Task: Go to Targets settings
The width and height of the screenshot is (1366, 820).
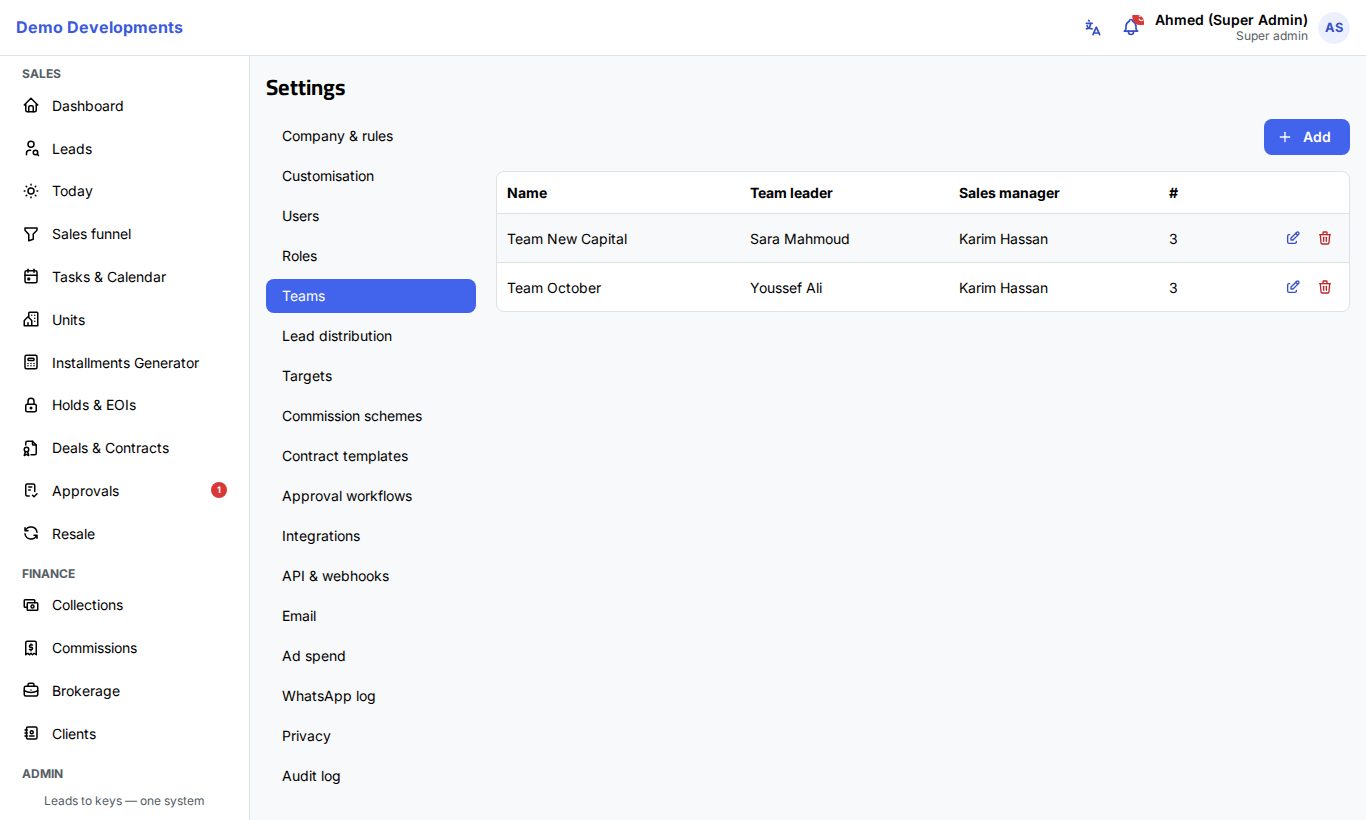Action: (x=371, y=376)
